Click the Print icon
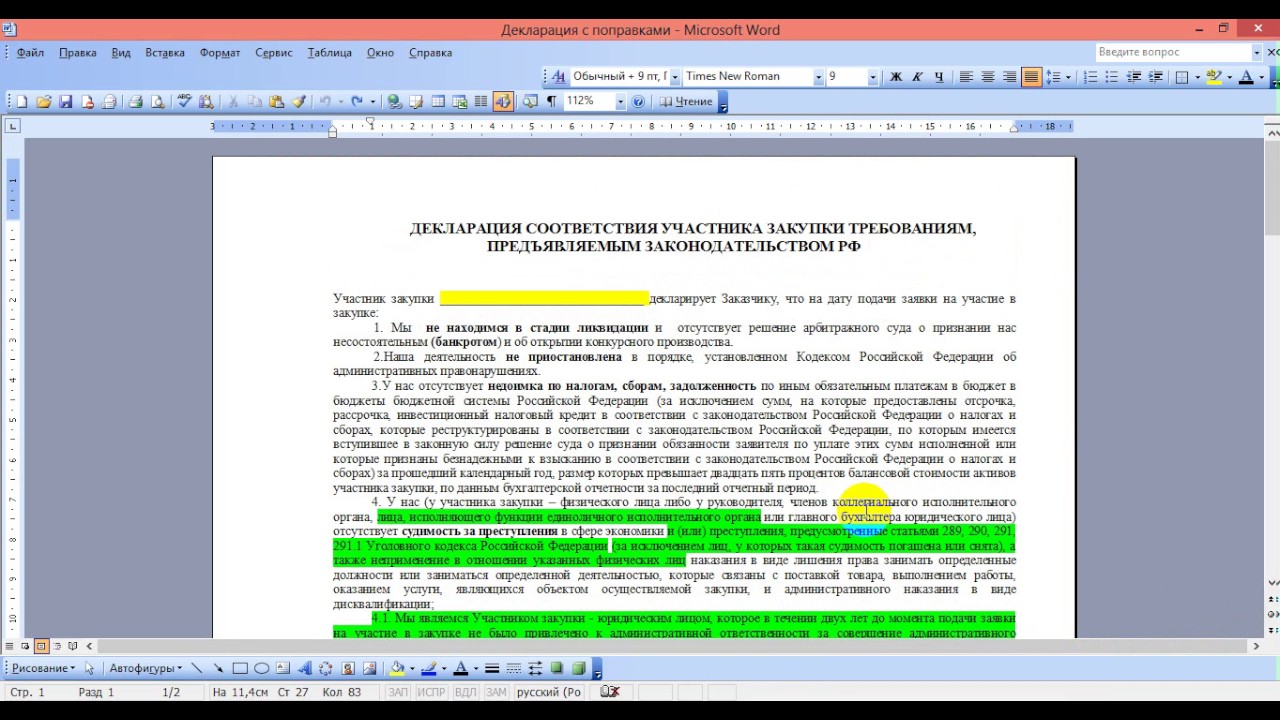Viewport: 1280px width, 720px height. 135,101
